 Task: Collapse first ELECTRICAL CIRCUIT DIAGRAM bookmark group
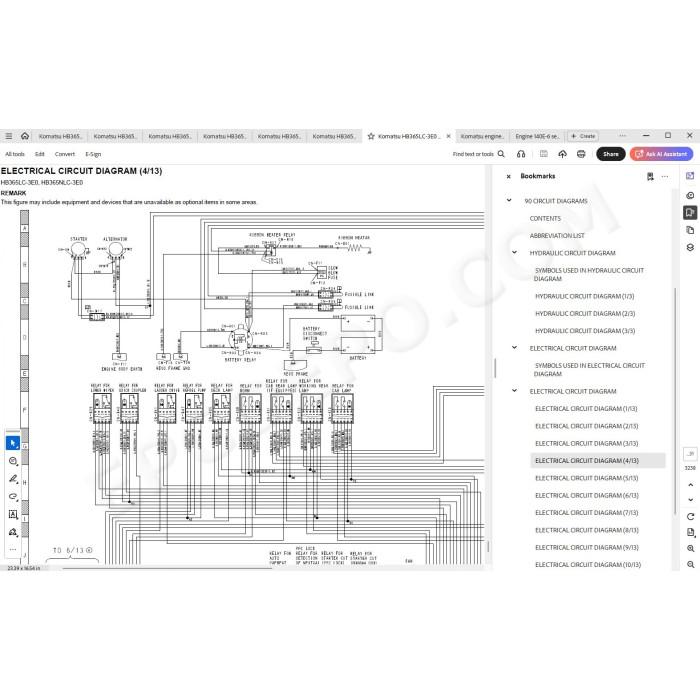(514, 347)
